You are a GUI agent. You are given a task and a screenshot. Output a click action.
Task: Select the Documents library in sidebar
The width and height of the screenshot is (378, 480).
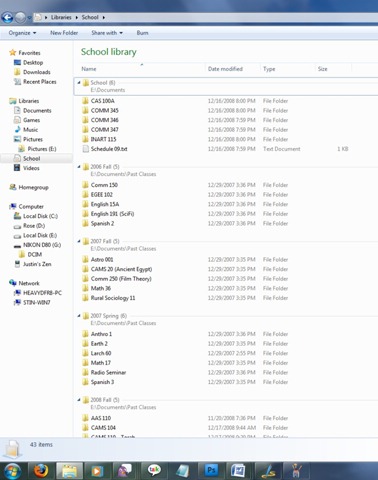tap(37, 110)
